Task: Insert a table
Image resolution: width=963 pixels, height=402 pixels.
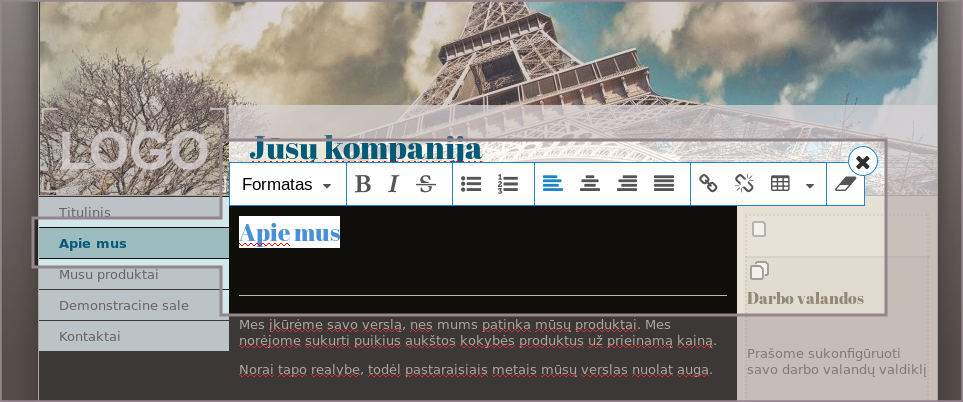Action: click(781, 184)
